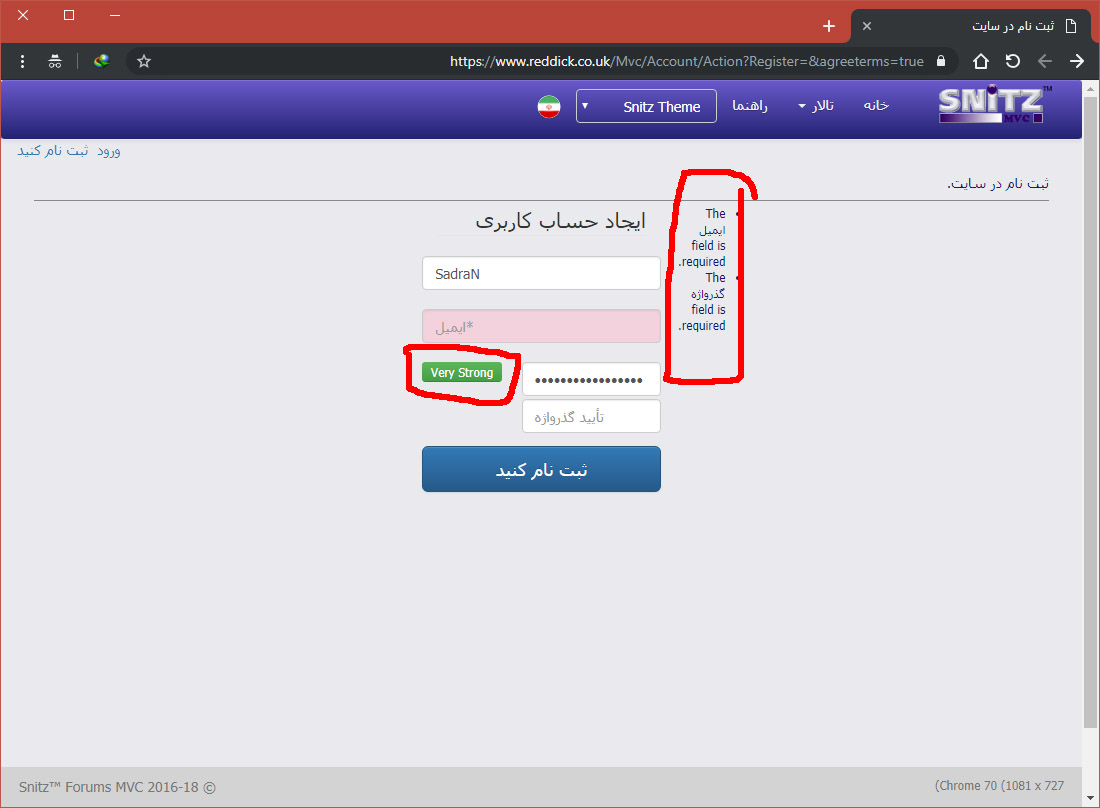
Task: Go to the browser home page icon
Action: 981,61
